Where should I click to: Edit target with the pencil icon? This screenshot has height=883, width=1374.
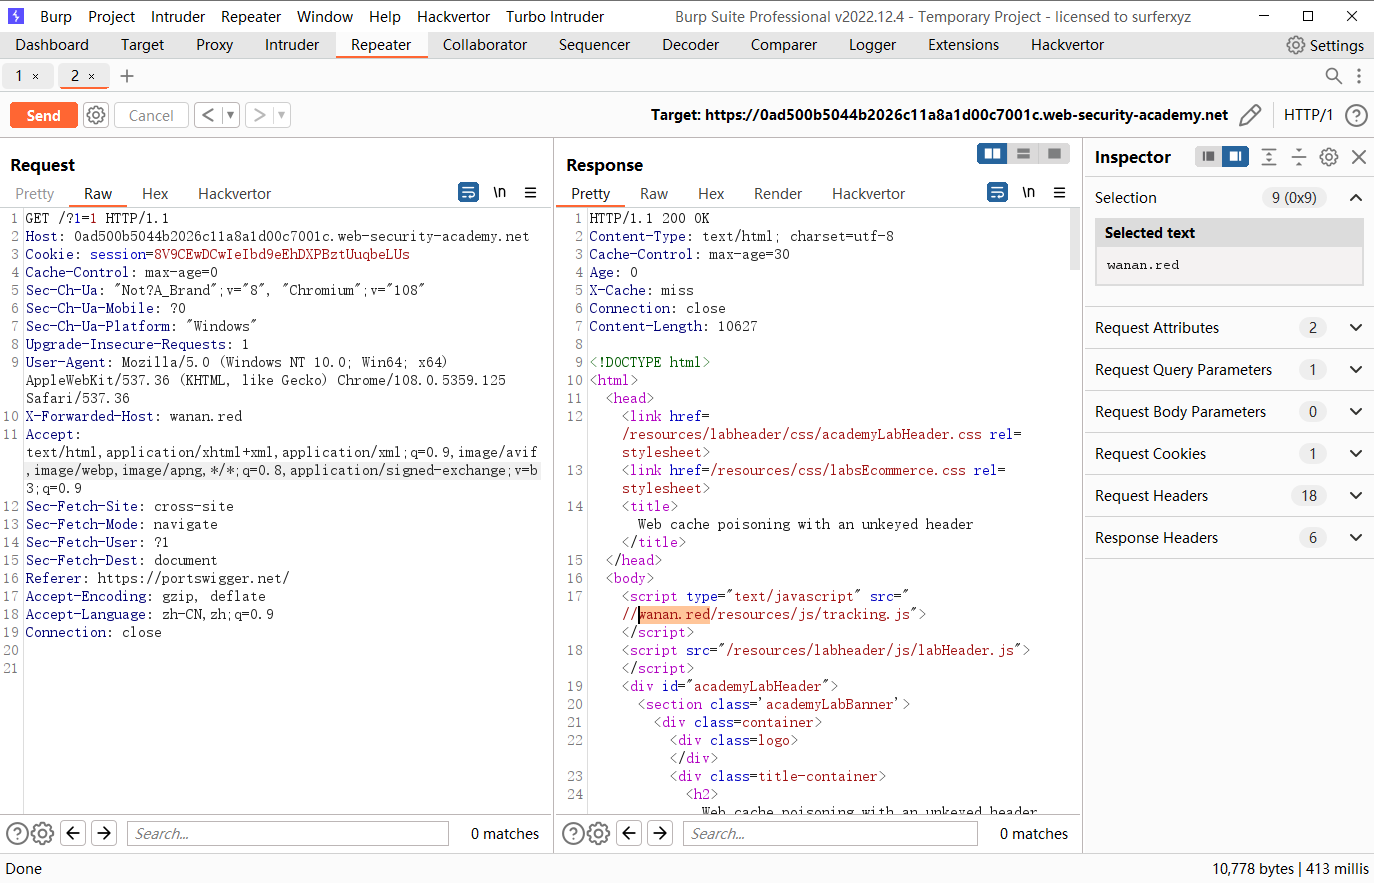coord(1250,115)
